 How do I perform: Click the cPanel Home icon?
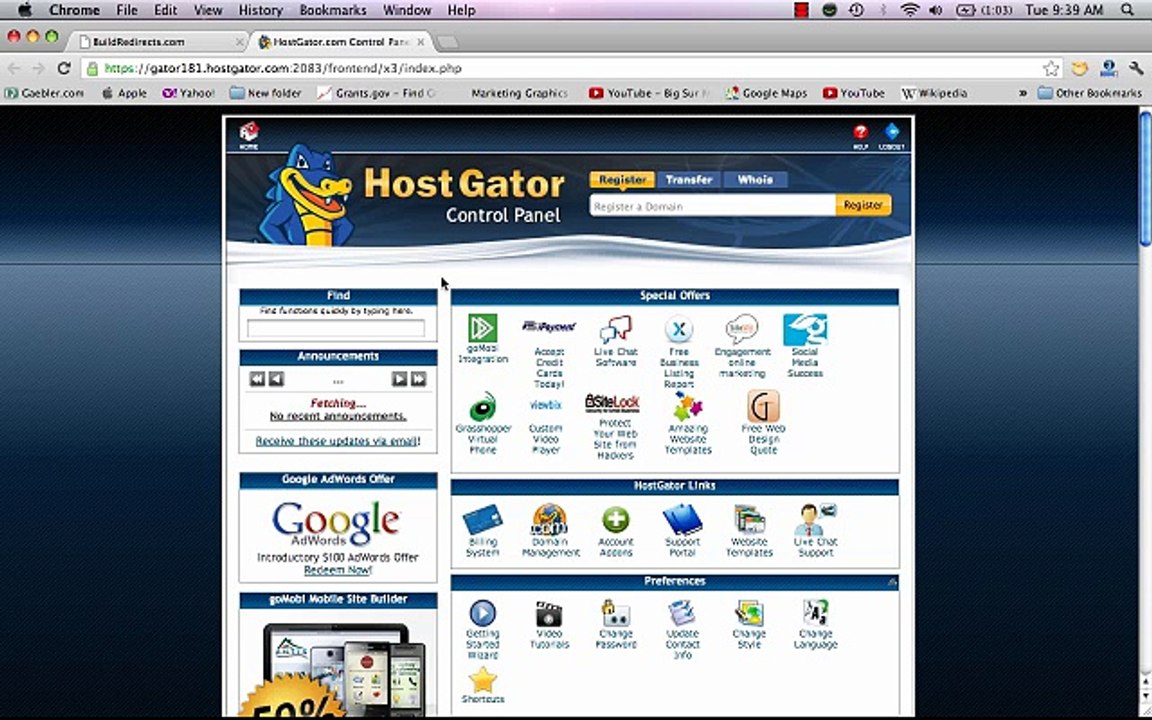248,135
